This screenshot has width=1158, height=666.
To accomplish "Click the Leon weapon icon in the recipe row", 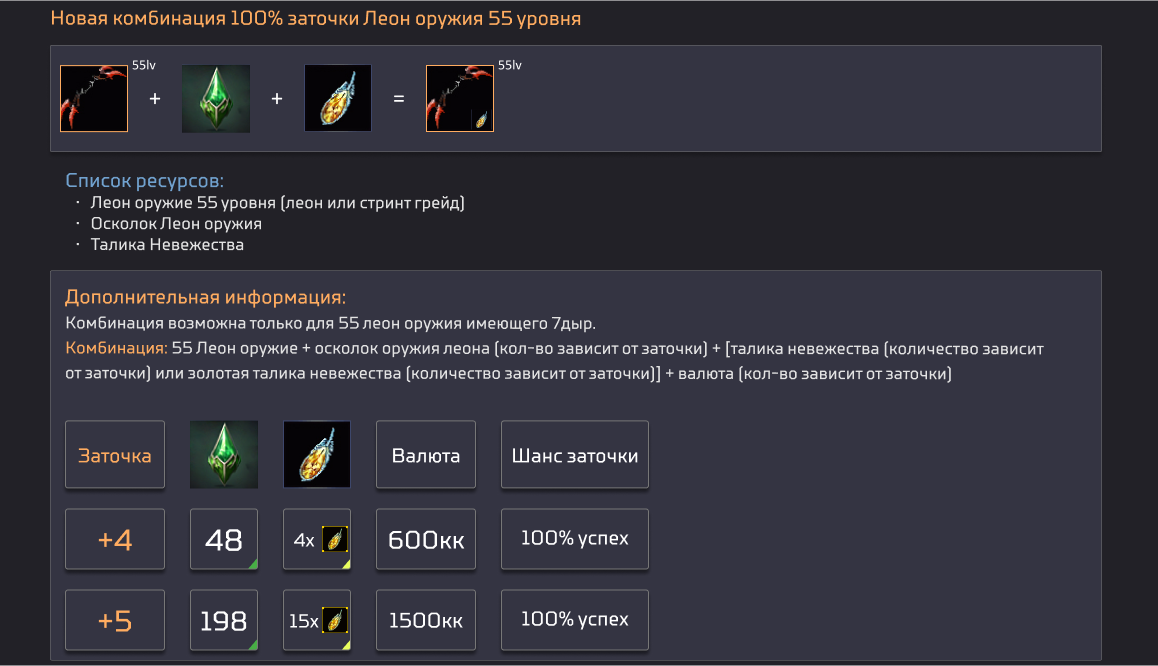I will pyautogui.click(x=94, y=99).
